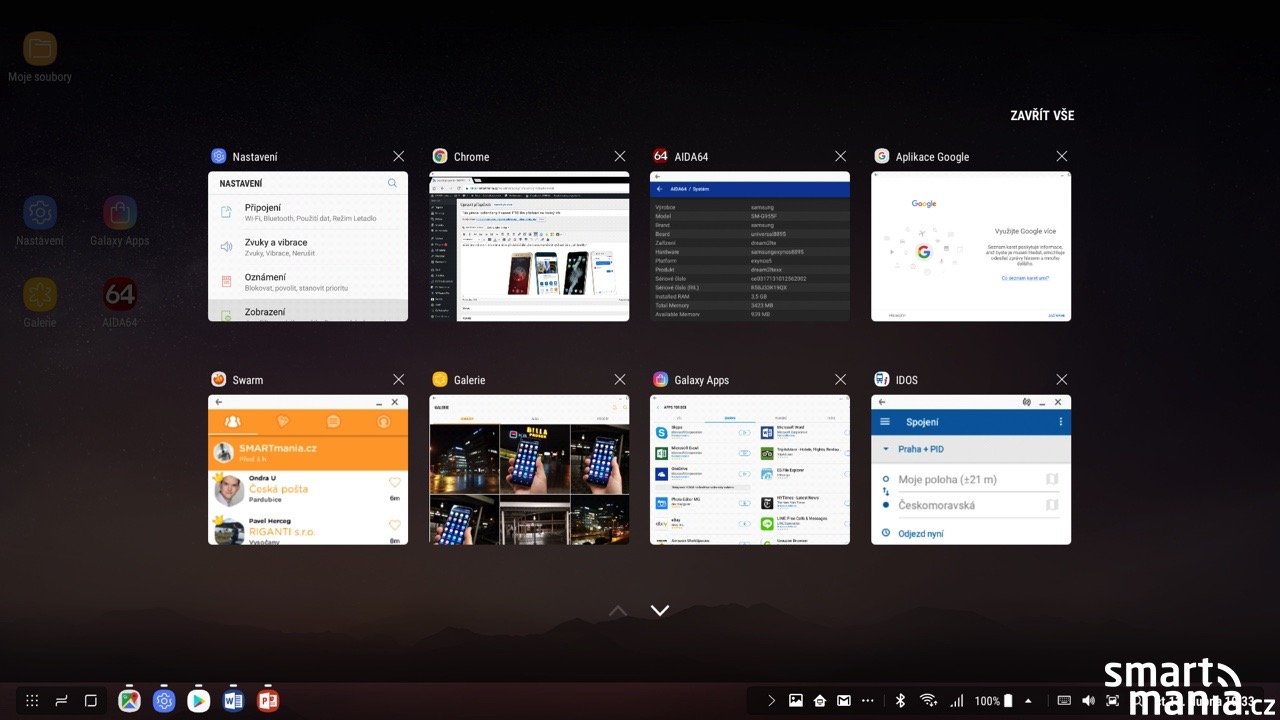Click the down chevron below the app cards
The height and width of the screenshot is (720, 1280).
pyautogui.click(x=660, y=611)
